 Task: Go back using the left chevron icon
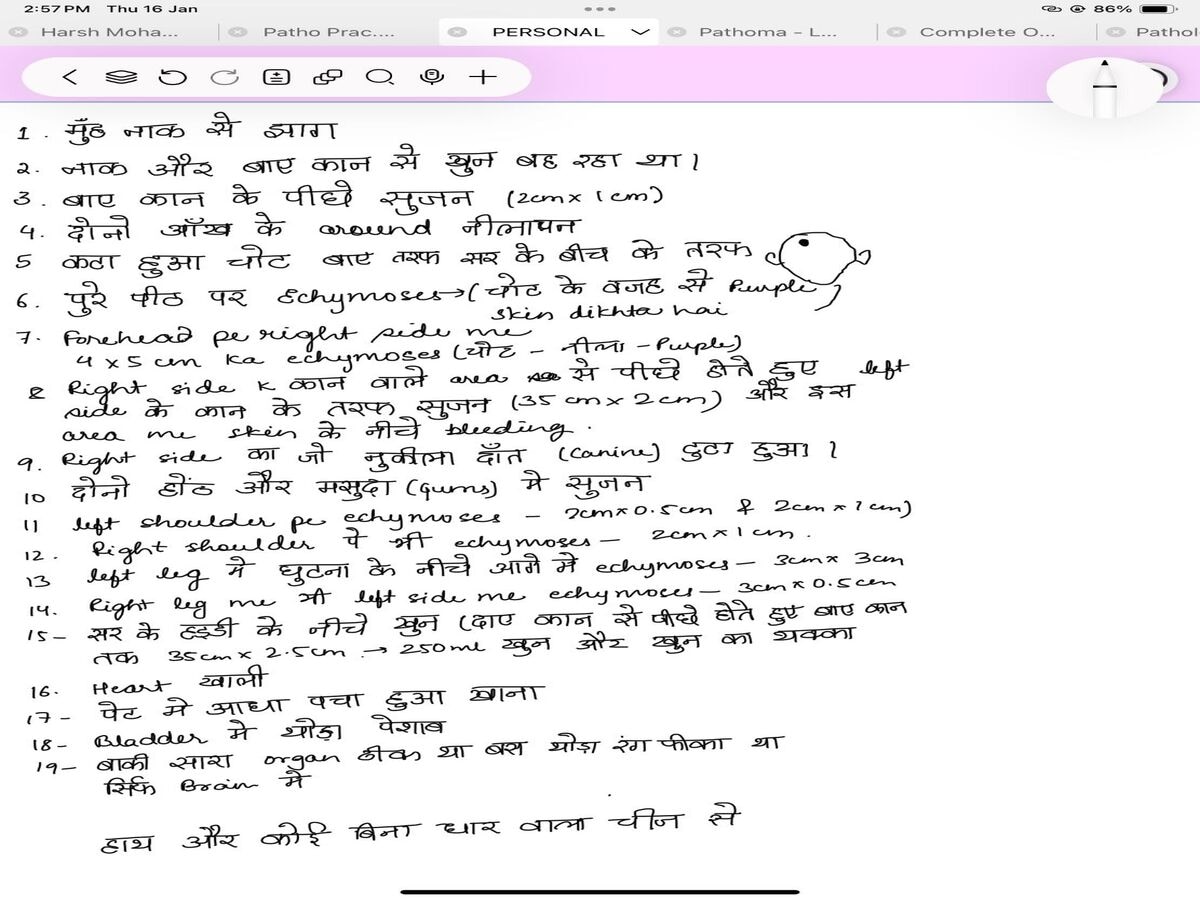(x=69, y=77)
